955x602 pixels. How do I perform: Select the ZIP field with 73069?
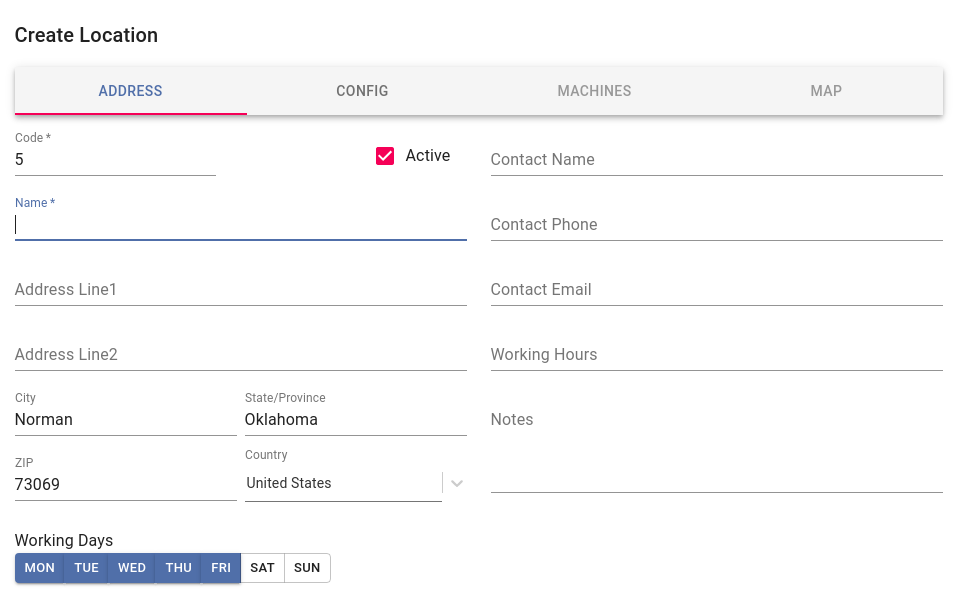125,484
